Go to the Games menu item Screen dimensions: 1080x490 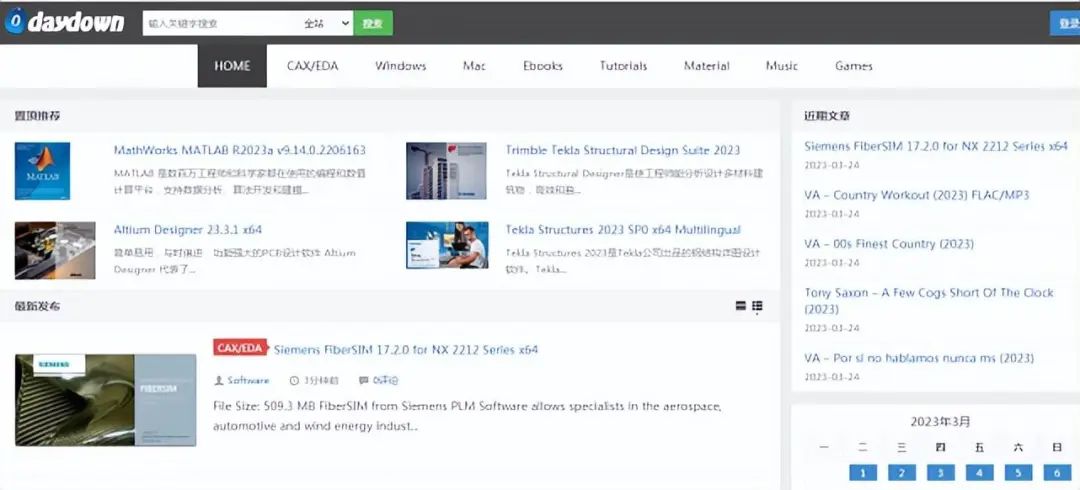click(x=853, y=66)
